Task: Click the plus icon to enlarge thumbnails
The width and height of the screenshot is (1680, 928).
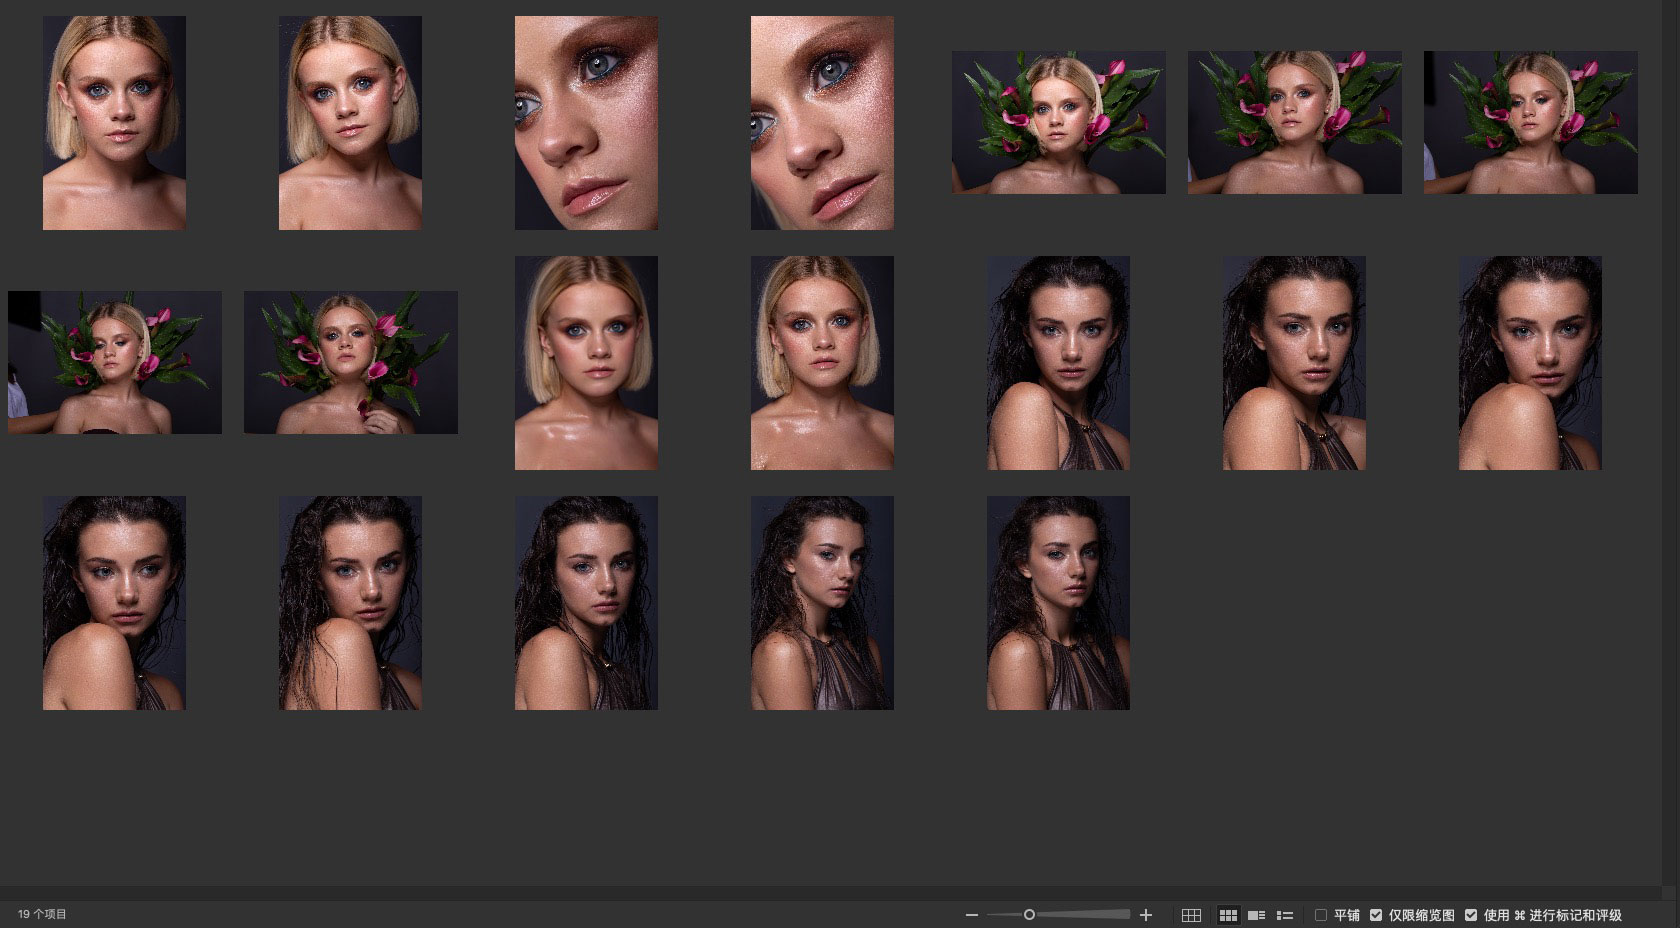Action: (x=1146, y=915)
